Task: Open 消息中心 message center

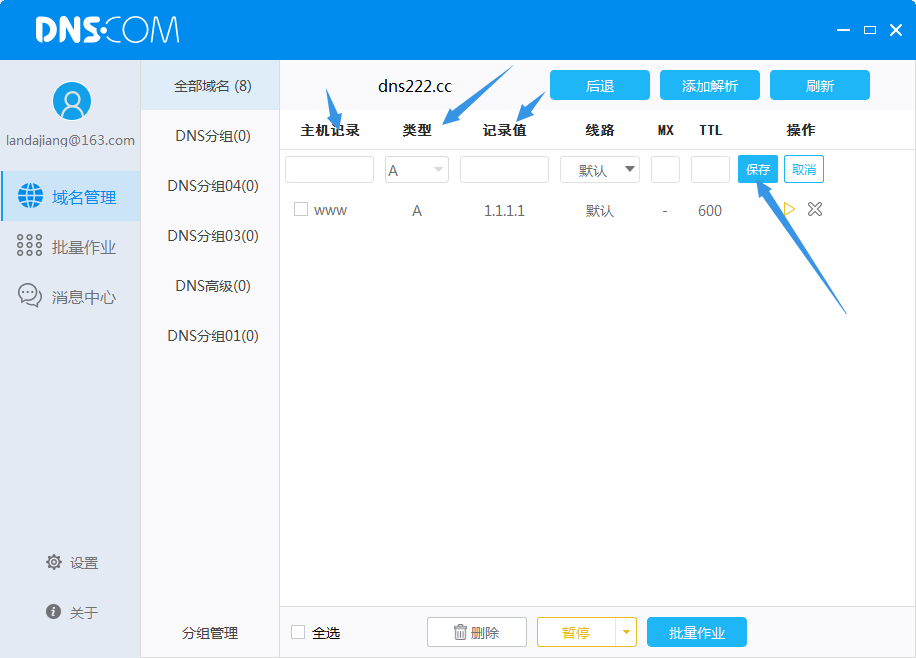Action: 70,297
